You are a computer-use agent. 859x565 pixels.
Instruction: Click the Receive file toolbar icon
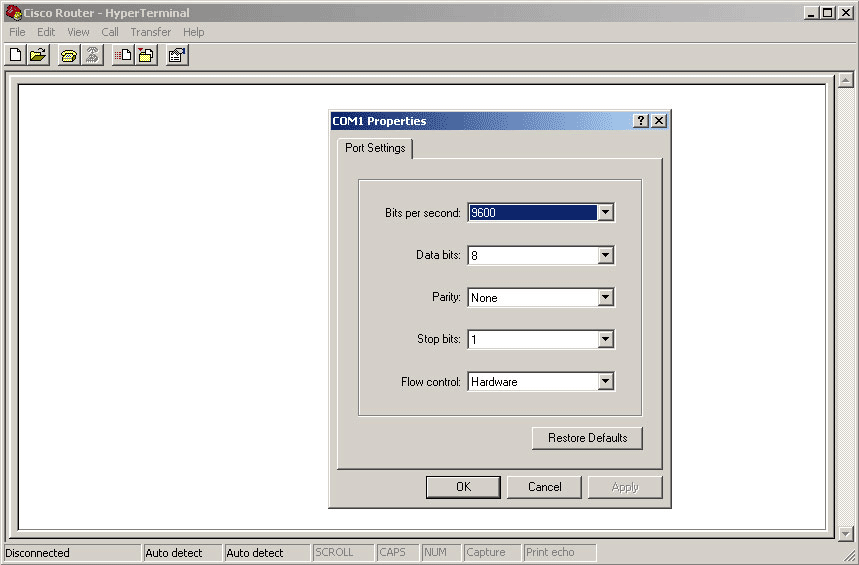pyautogui.click(x=146, y=55)
